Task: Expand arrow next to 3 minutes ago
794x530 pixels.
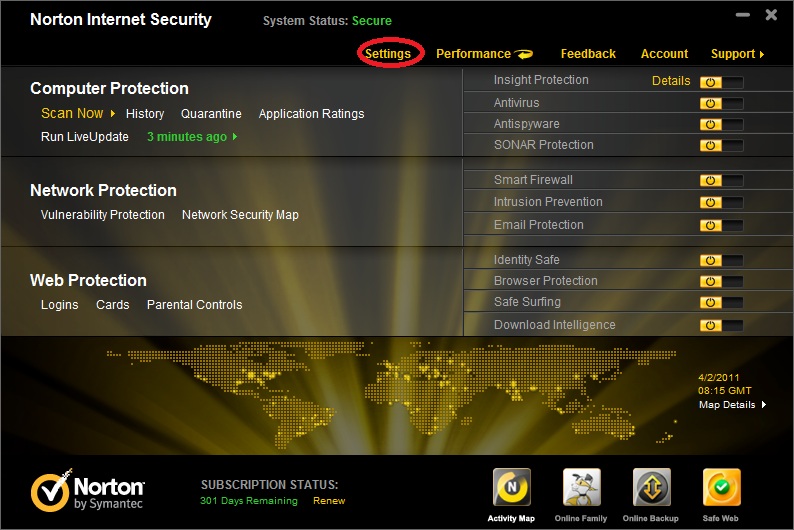Action: tap(234, 137)
